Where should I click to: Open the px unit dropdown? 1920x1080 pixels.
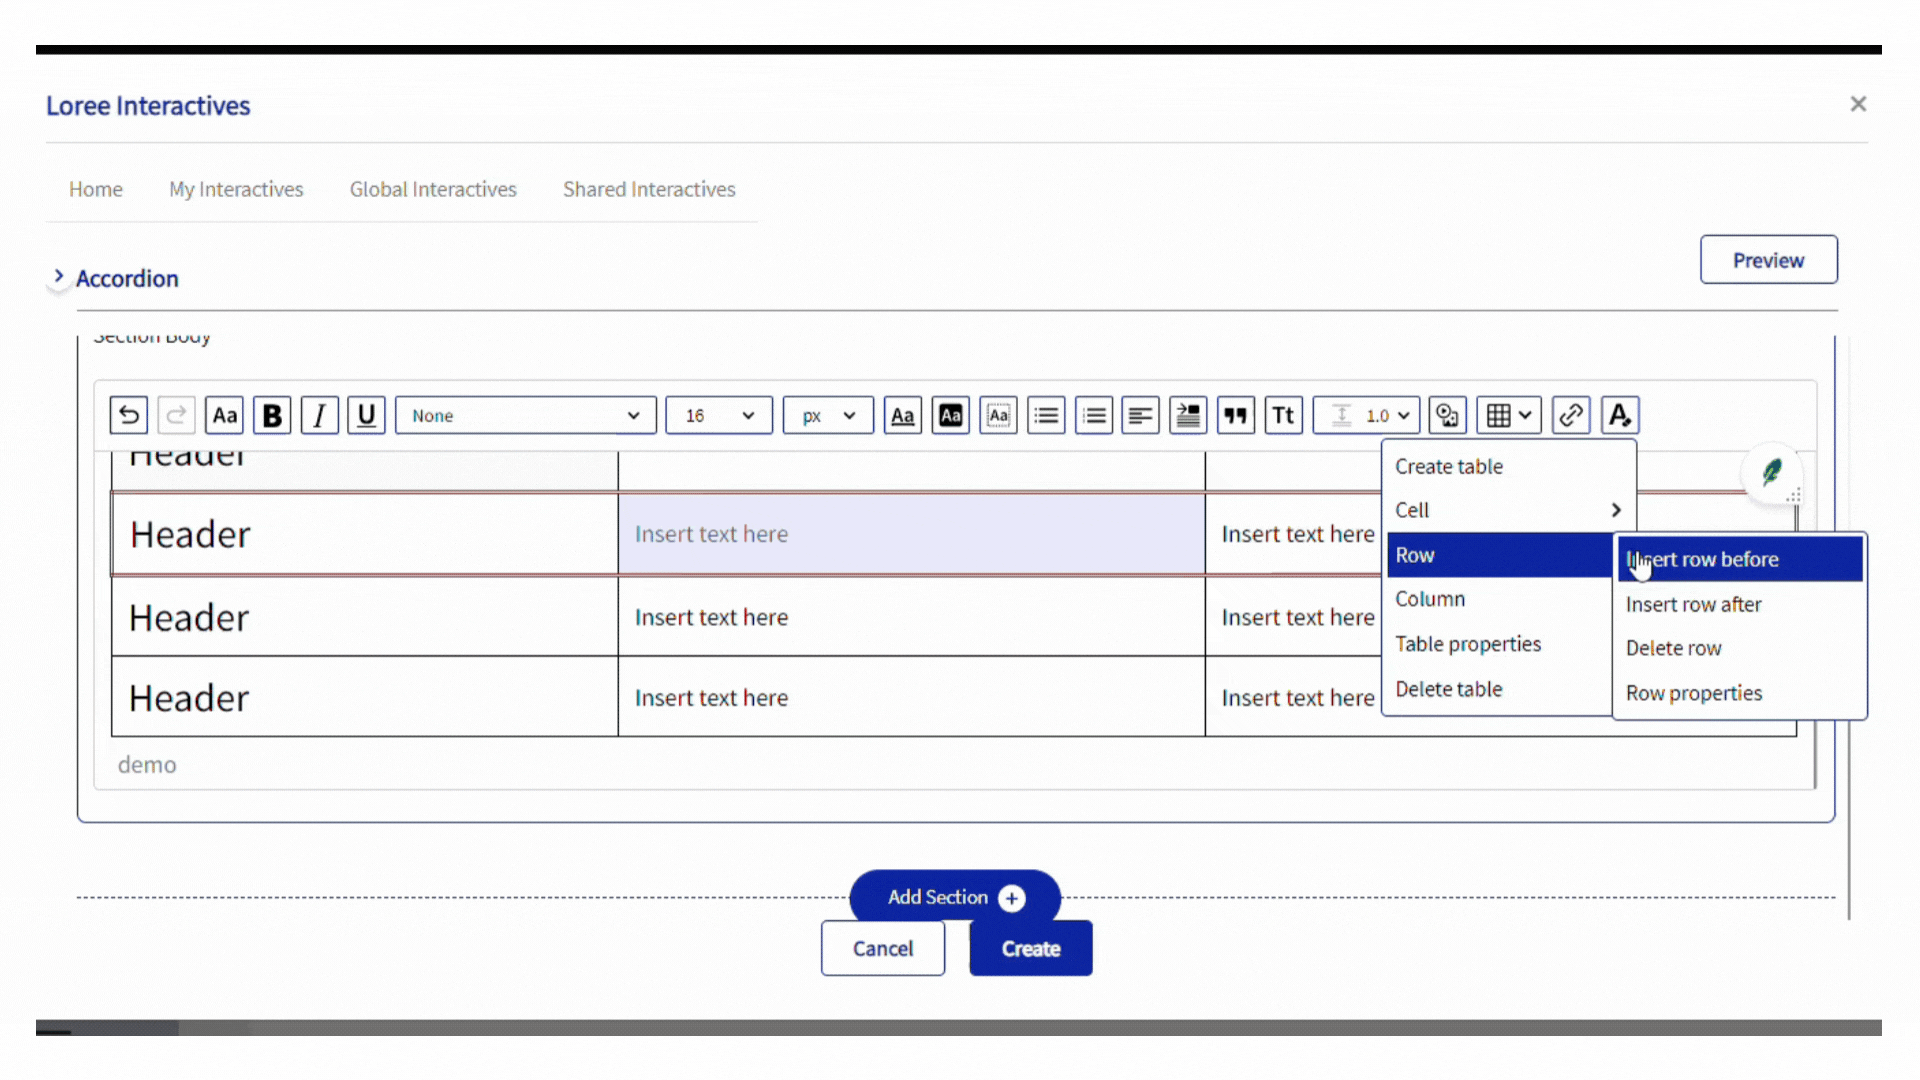828,415
